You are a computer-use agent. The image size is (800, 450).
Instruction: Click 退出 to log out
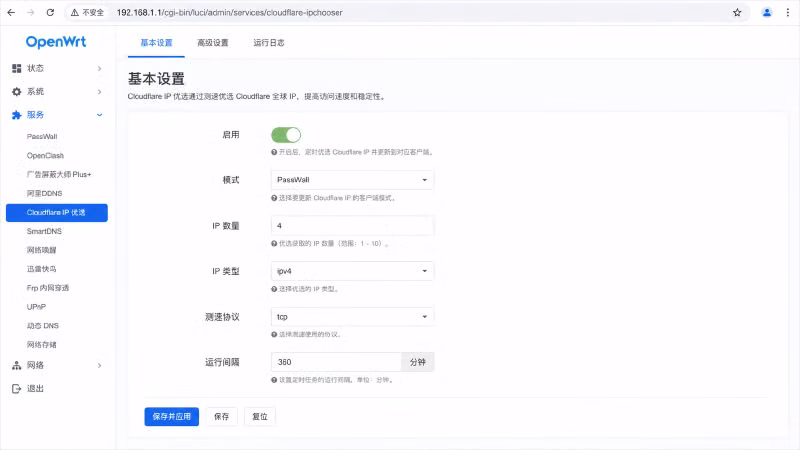click(x=35, y=389)
